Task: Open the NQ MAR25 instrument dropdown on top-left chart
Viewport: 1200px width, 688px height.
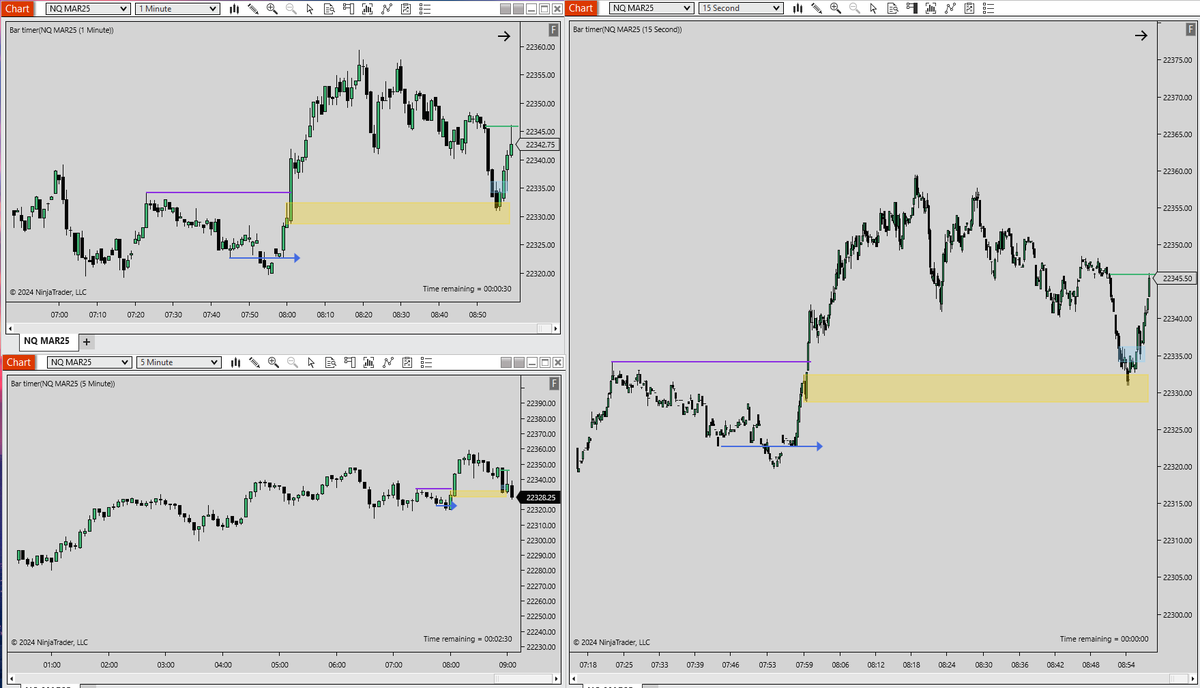Action: [x=85, y=8]
